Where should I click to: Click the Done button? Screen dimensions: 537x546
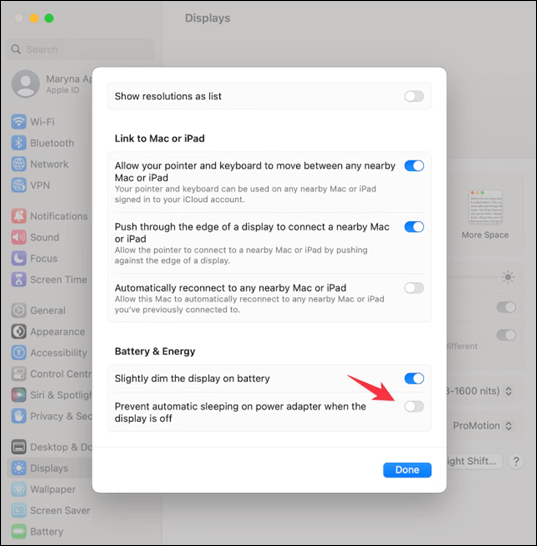pos(407,470)
